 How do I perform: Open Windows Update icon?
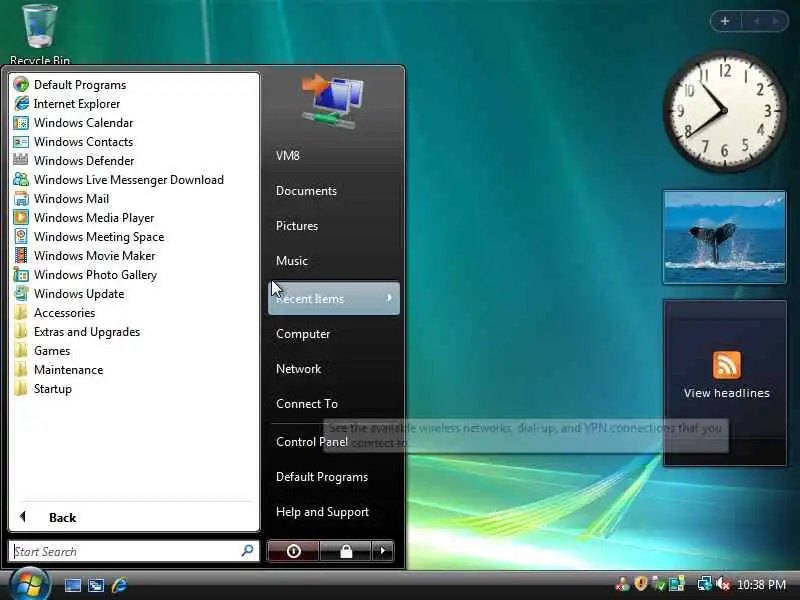click(x=21, y=294)
